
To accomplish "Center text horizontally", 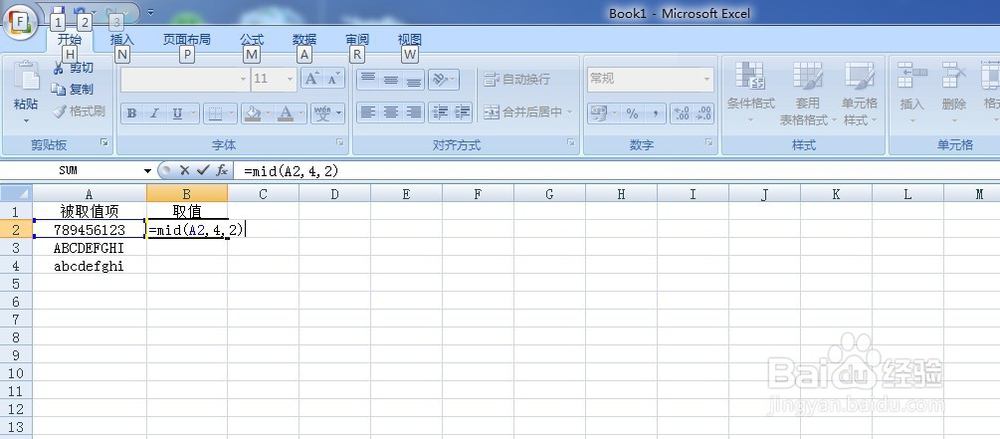I will point(390,112).
